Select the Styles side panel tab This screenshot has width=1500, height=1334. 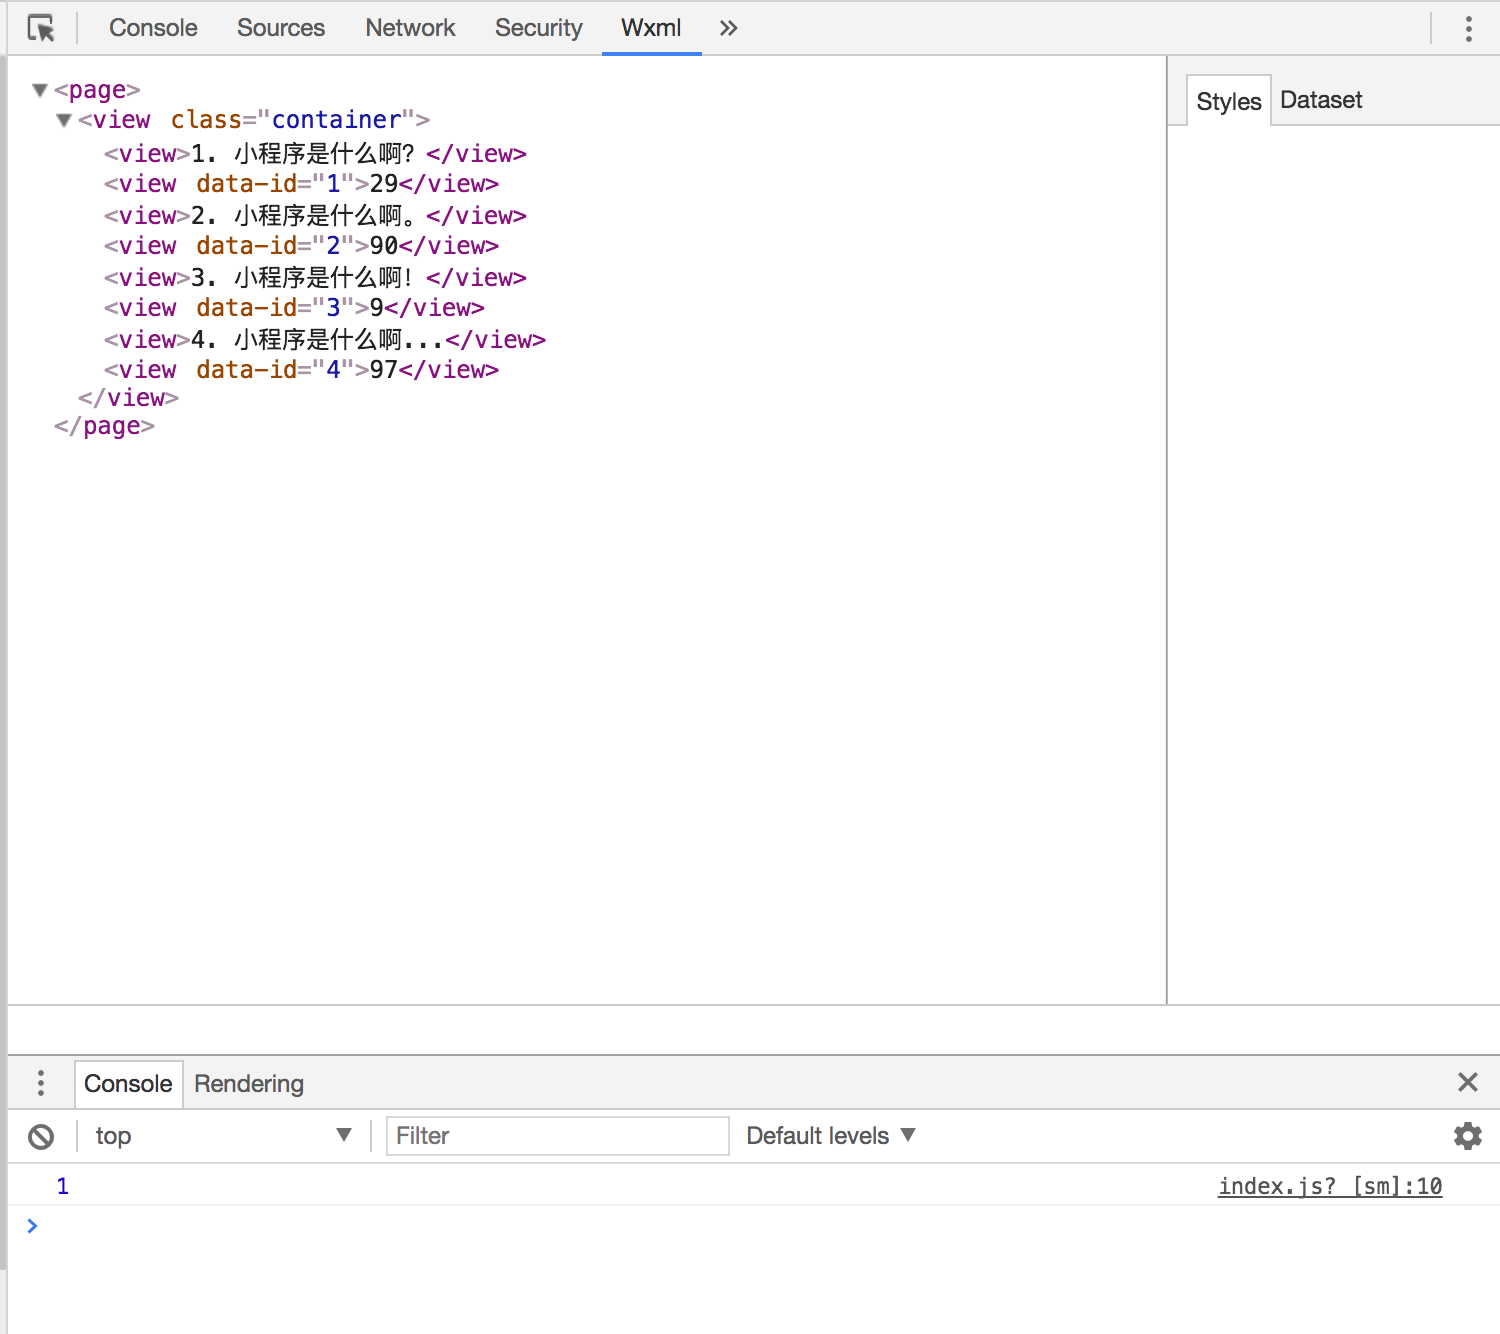click(1228, 101)
